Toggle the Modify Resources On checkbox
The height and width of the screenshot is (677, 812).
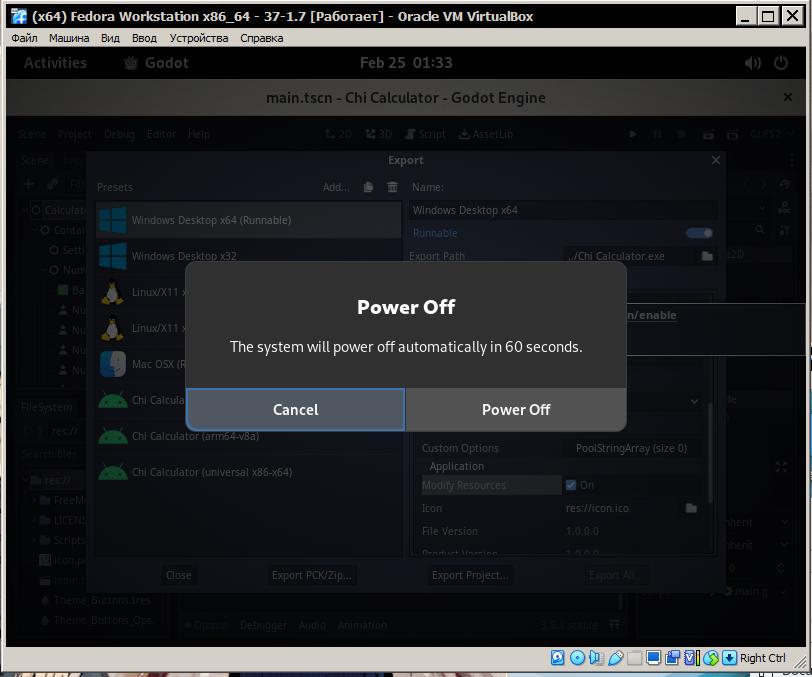point(571,485)
